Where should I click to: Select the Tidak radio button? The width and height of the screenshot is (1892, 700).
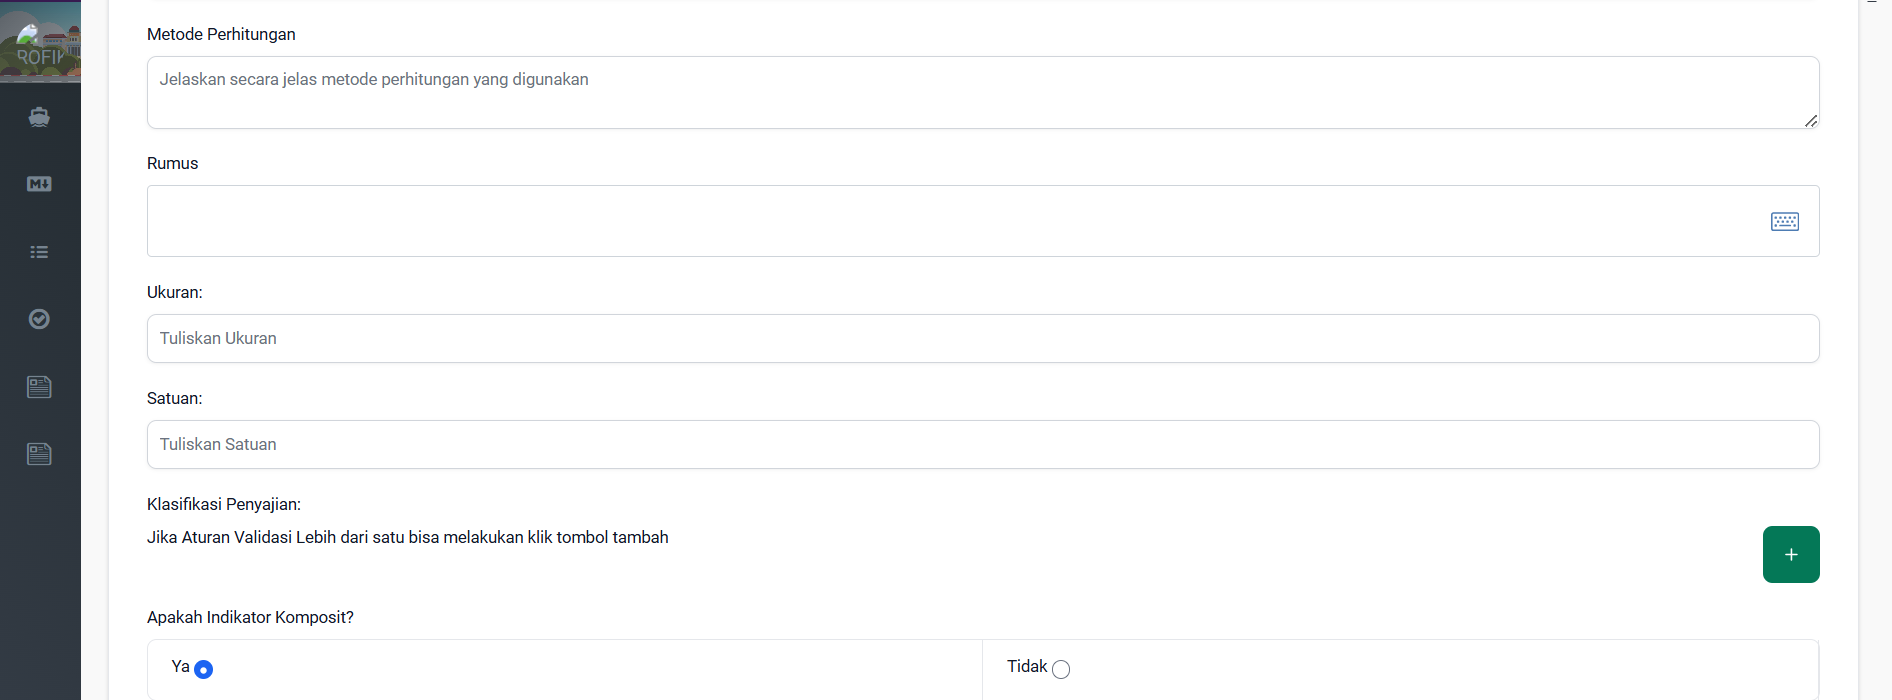pyautogui.click(x=1061, y=670)
